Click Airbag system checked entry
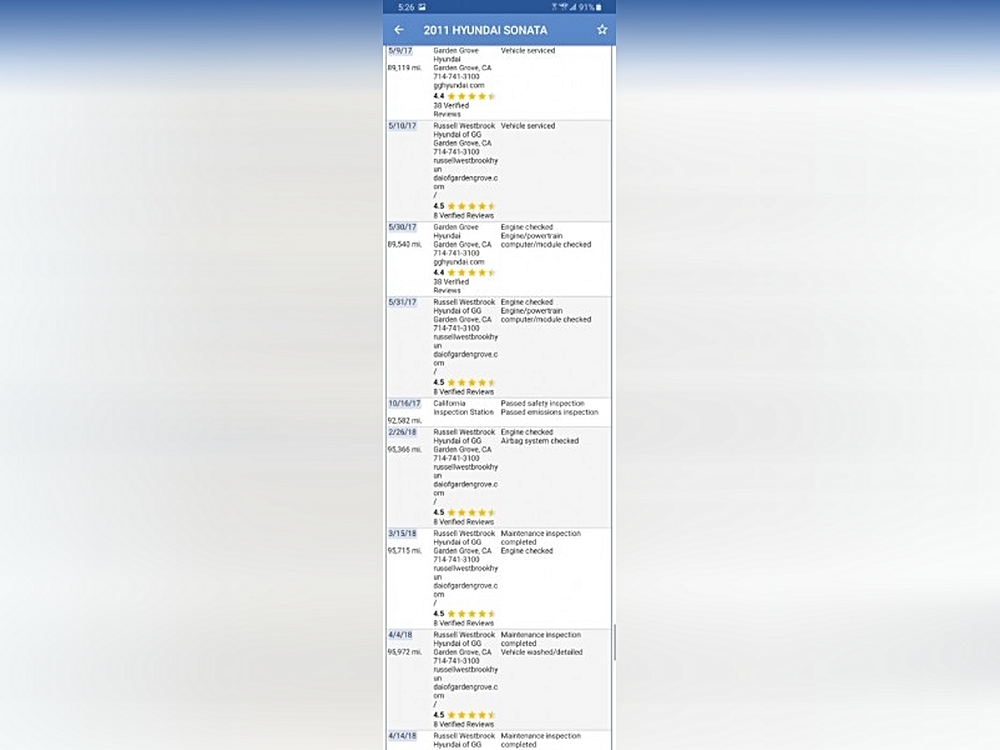Viewport: 1000px width, 750px height. pos(540,441)
